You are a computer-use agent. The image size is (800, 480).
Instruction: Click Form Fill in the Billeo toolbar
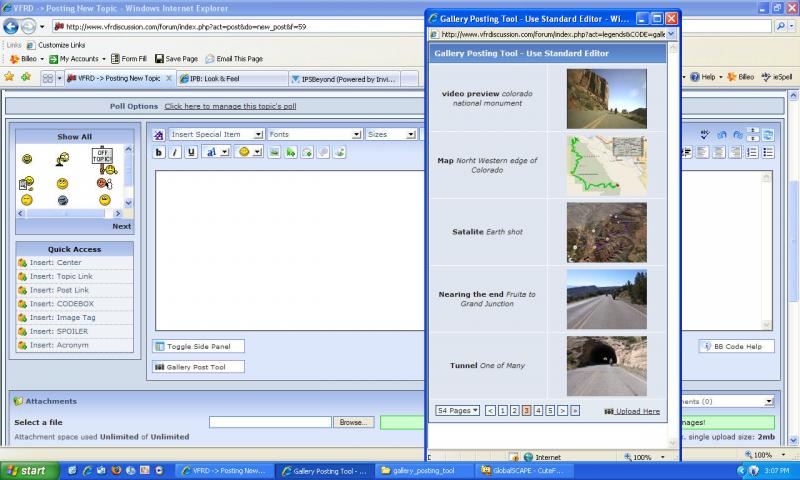click(129, 59)
